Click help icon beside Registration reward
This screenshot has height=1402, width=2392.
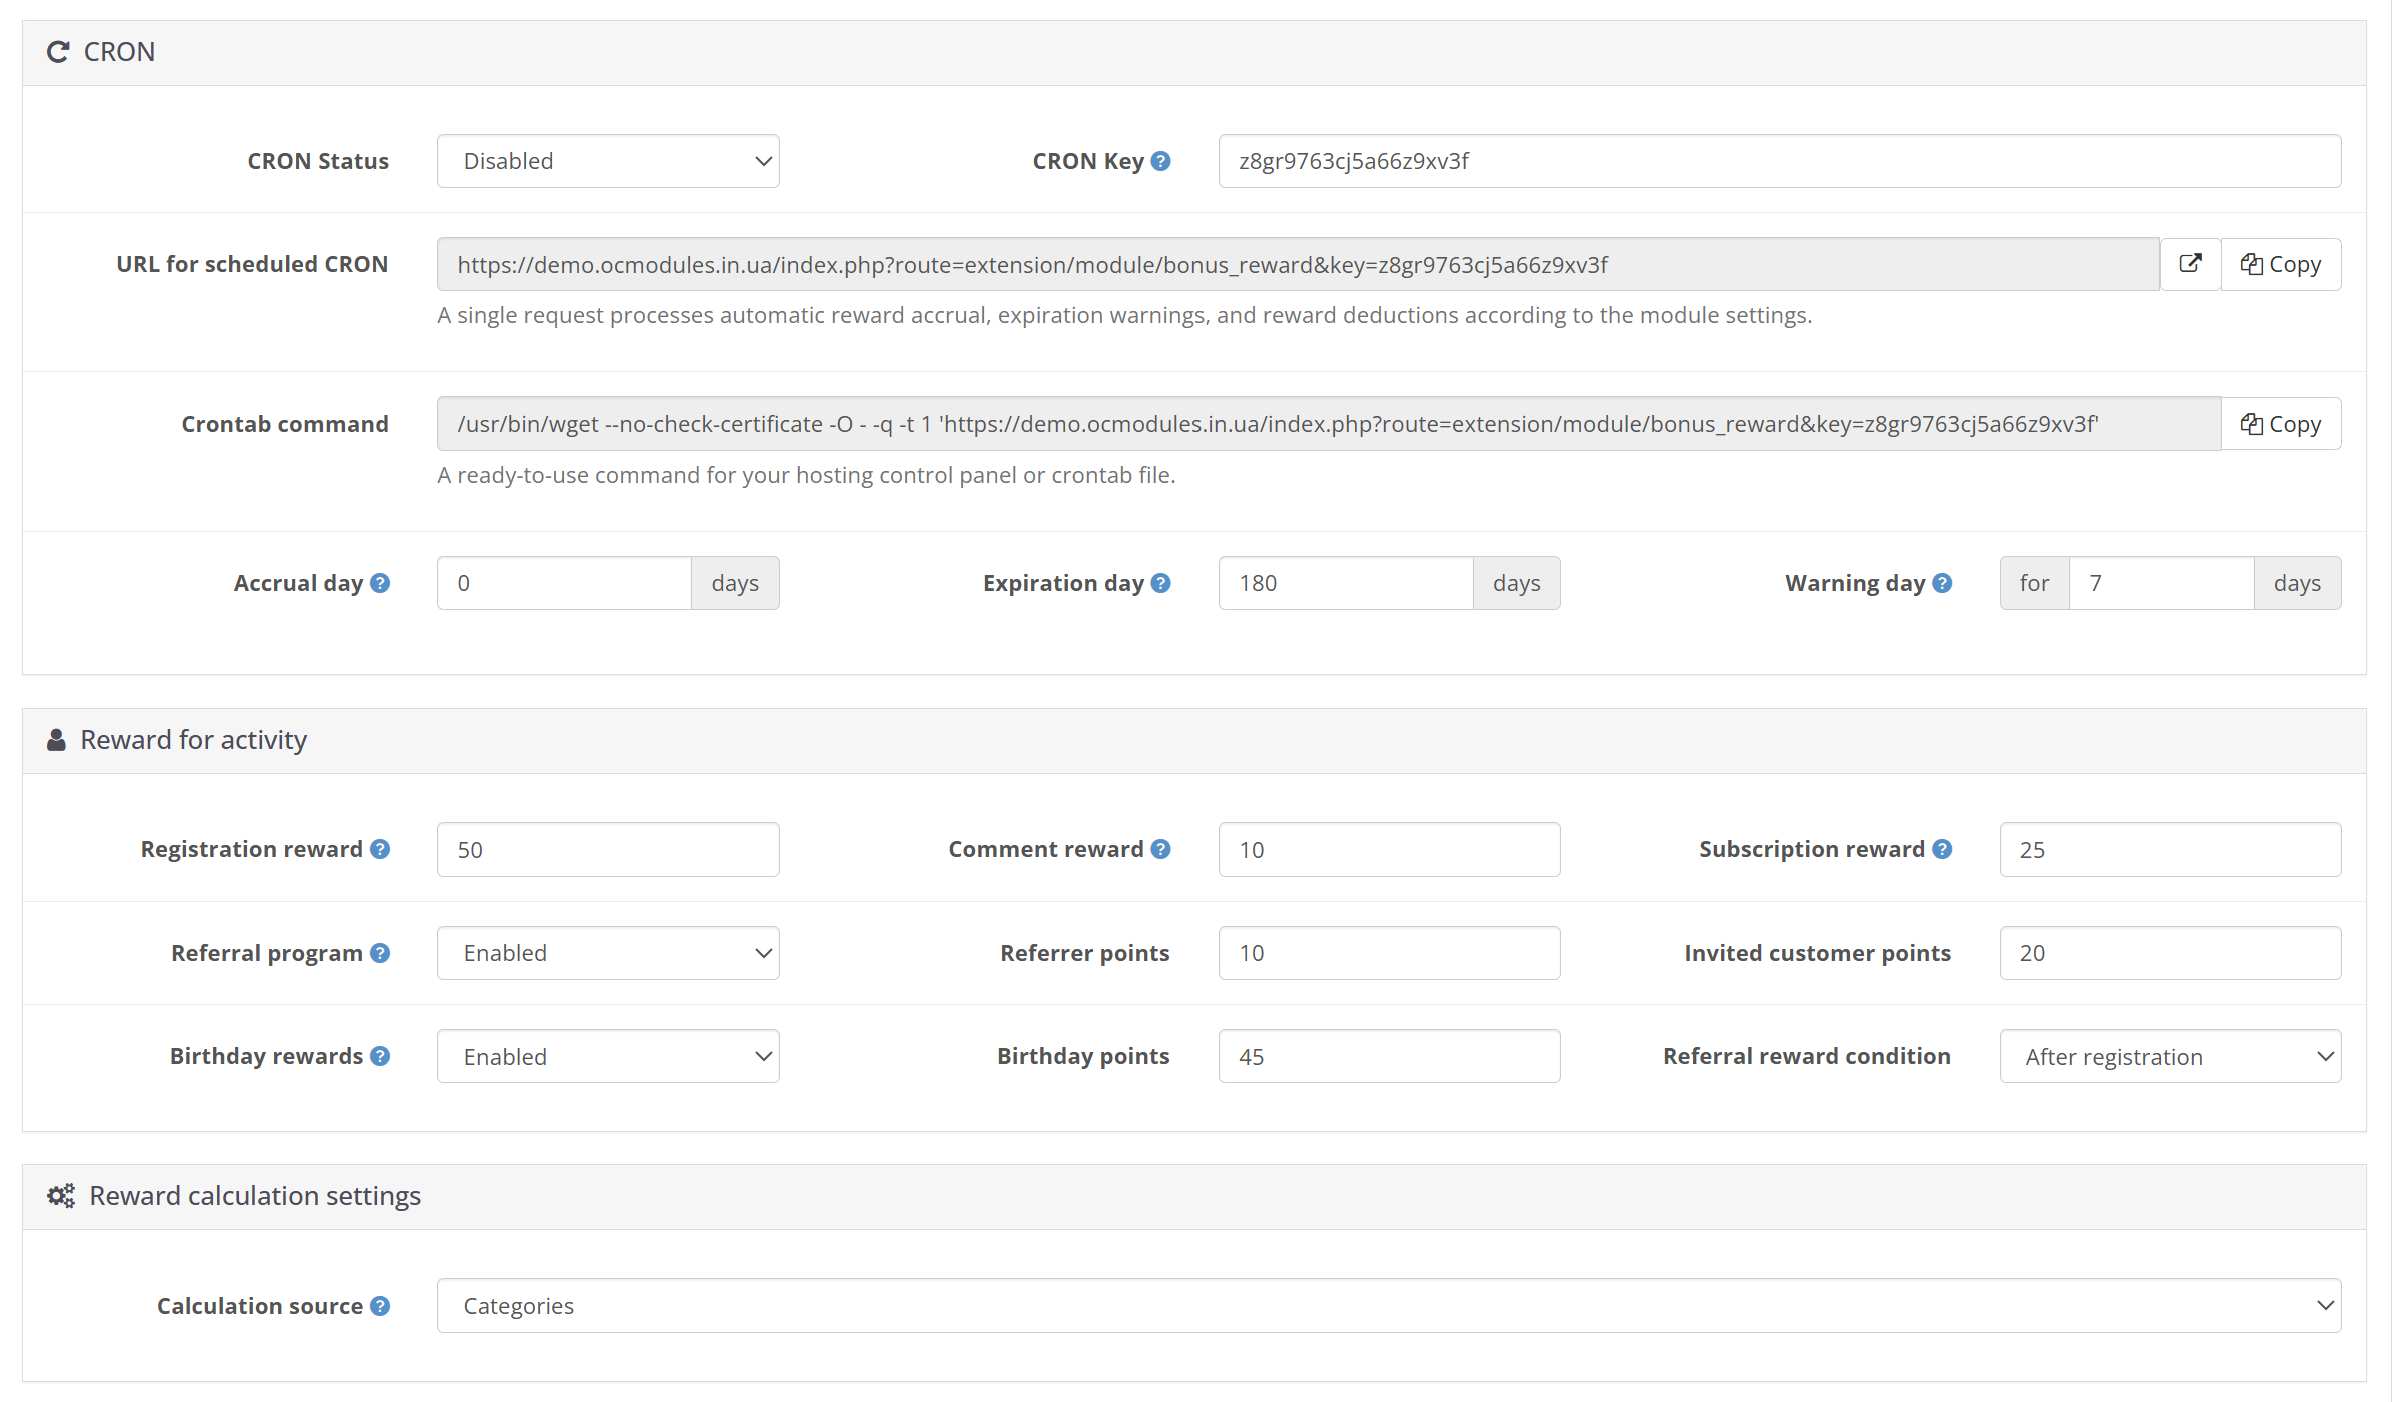click(380, 849)
